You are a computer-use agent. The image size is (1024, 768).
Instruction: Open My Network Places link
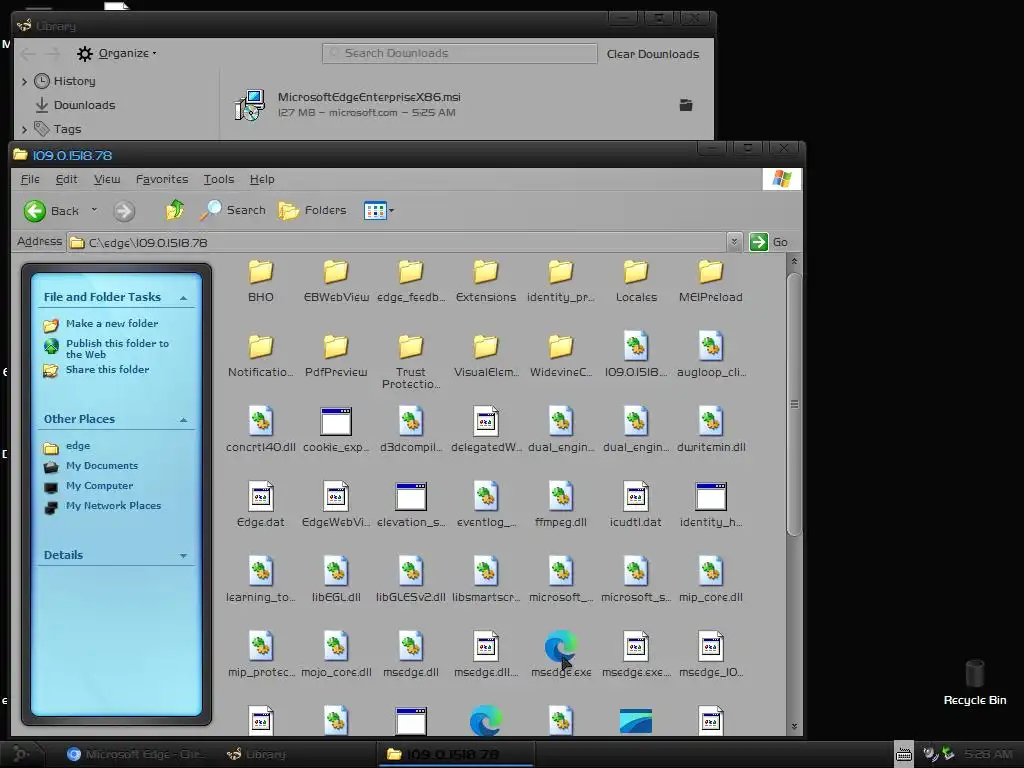(x=113, y=505)
